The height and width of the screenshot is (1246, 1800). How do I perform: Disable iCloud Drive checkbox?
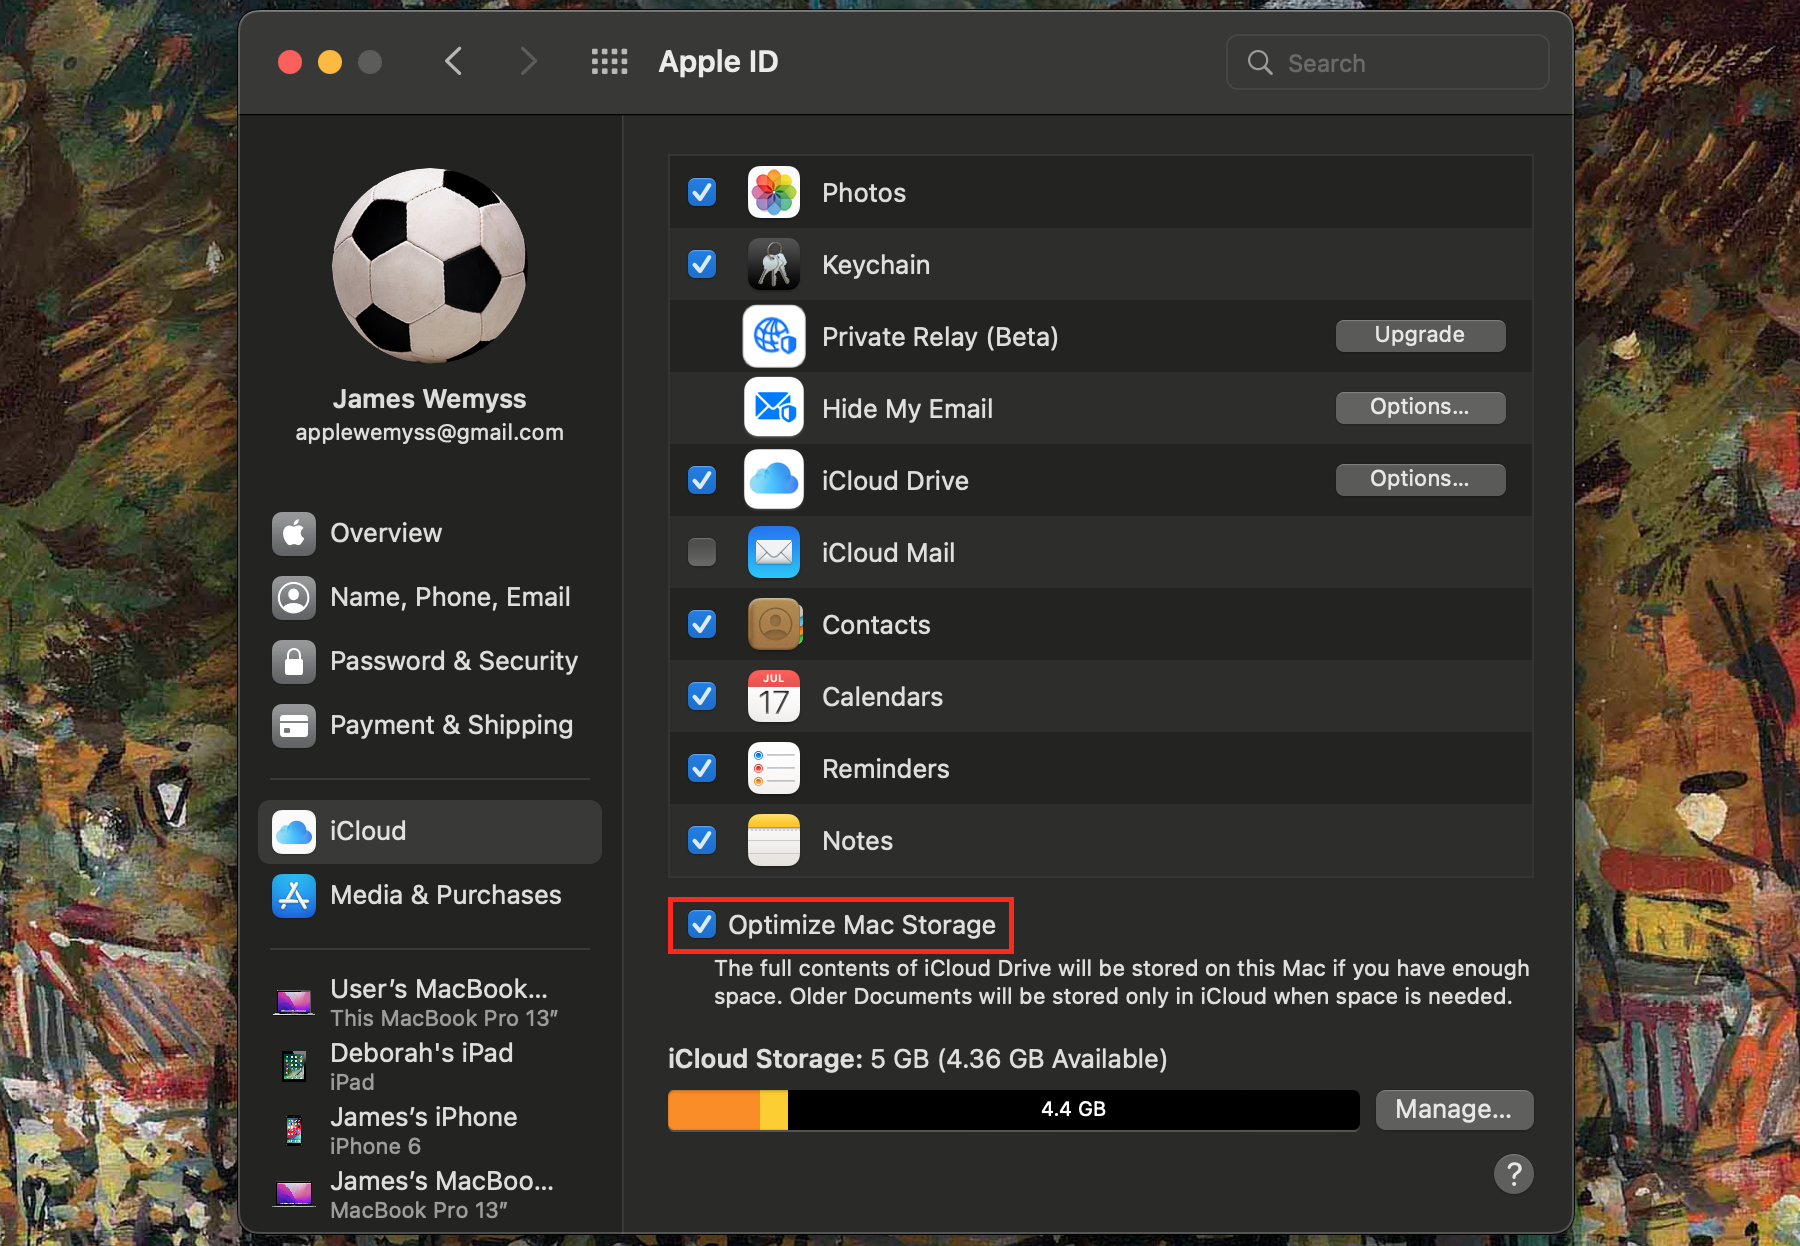[x=702, y=480]
